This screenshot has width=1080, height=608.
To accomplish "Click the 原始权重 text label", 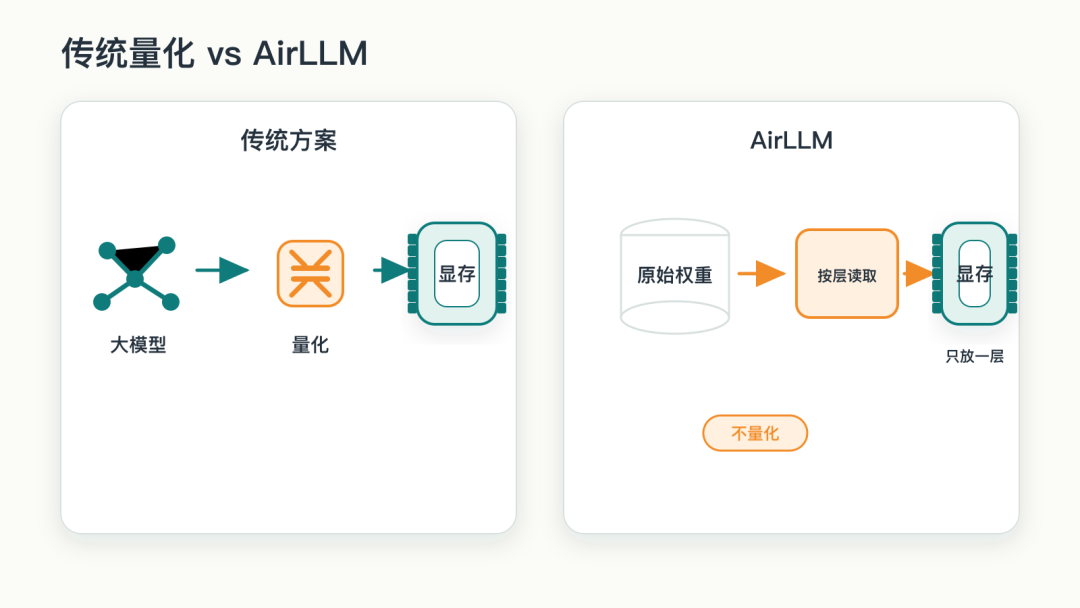I will (x=674, y=275).
